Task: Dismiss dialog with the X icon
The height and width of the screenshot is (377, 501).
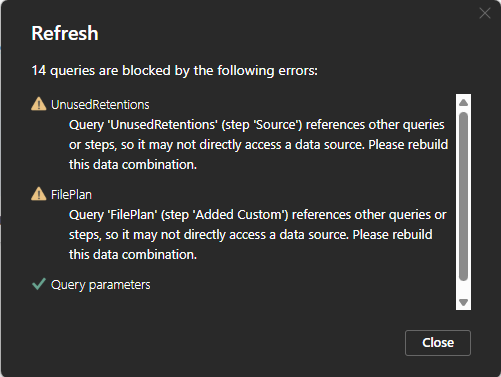Action: (x=485, y=13)
